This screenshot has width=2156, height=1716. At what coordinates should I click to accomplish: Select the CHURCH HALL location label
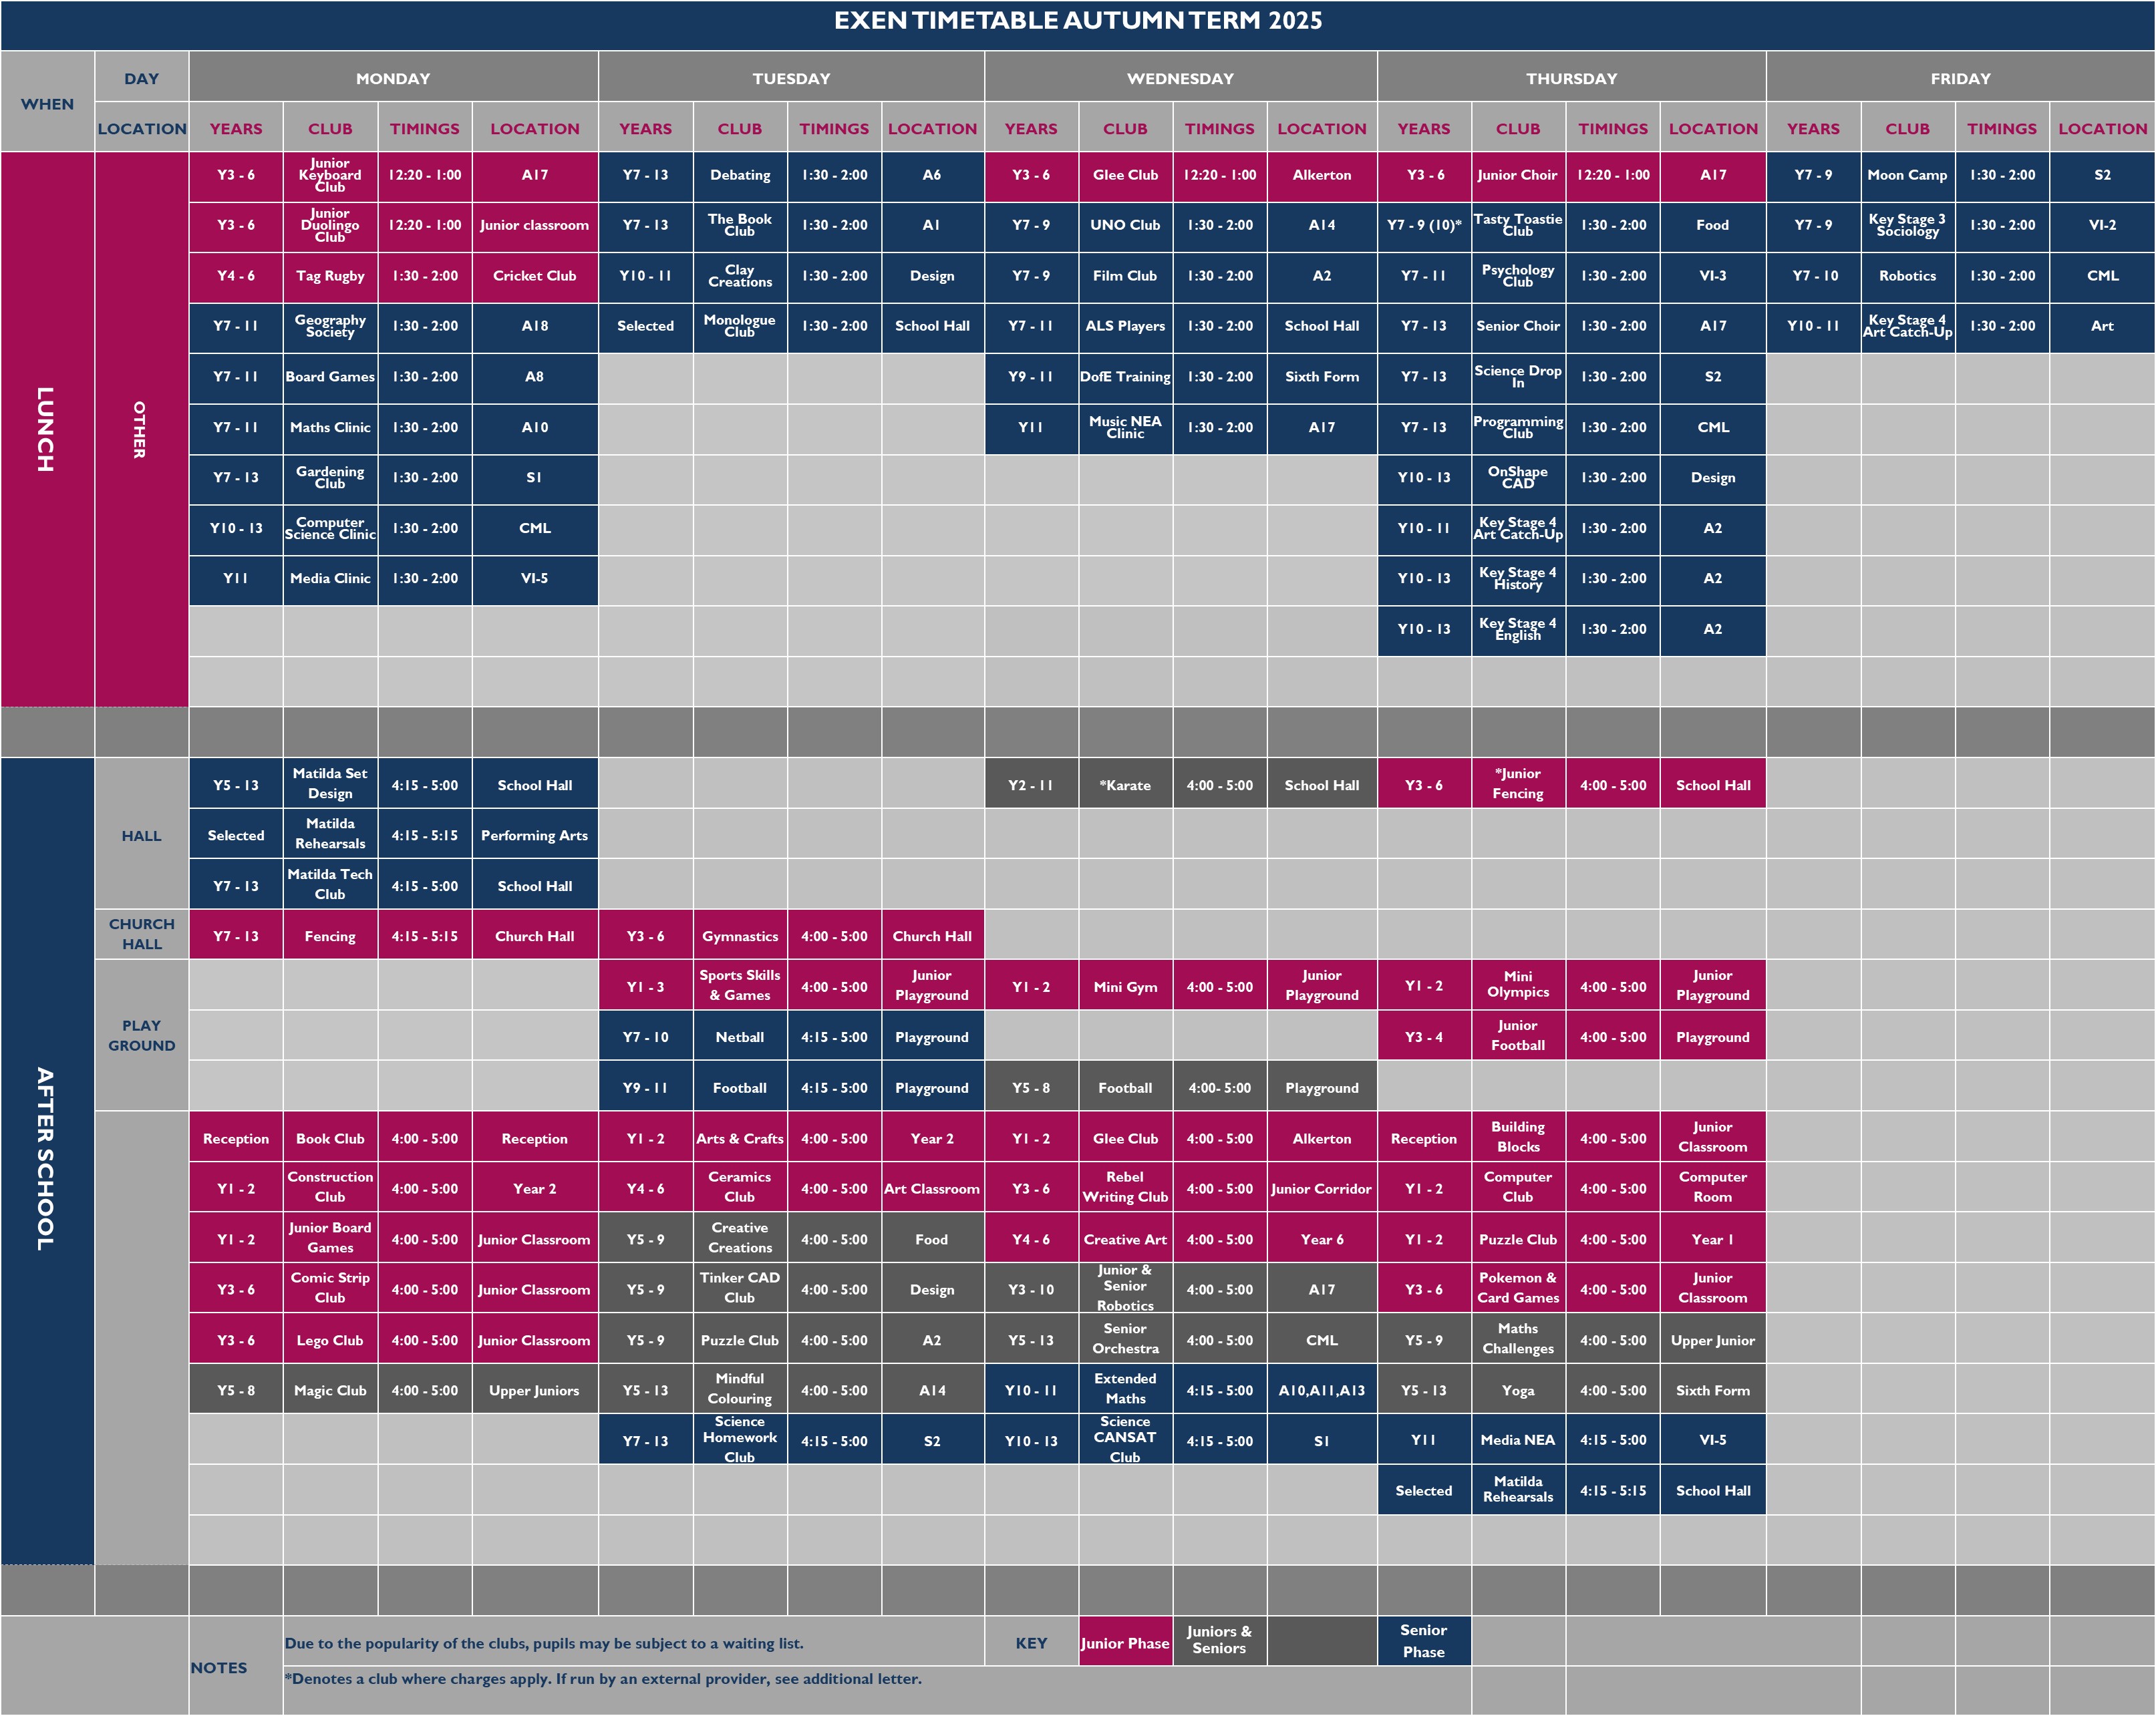pos(141,934)
